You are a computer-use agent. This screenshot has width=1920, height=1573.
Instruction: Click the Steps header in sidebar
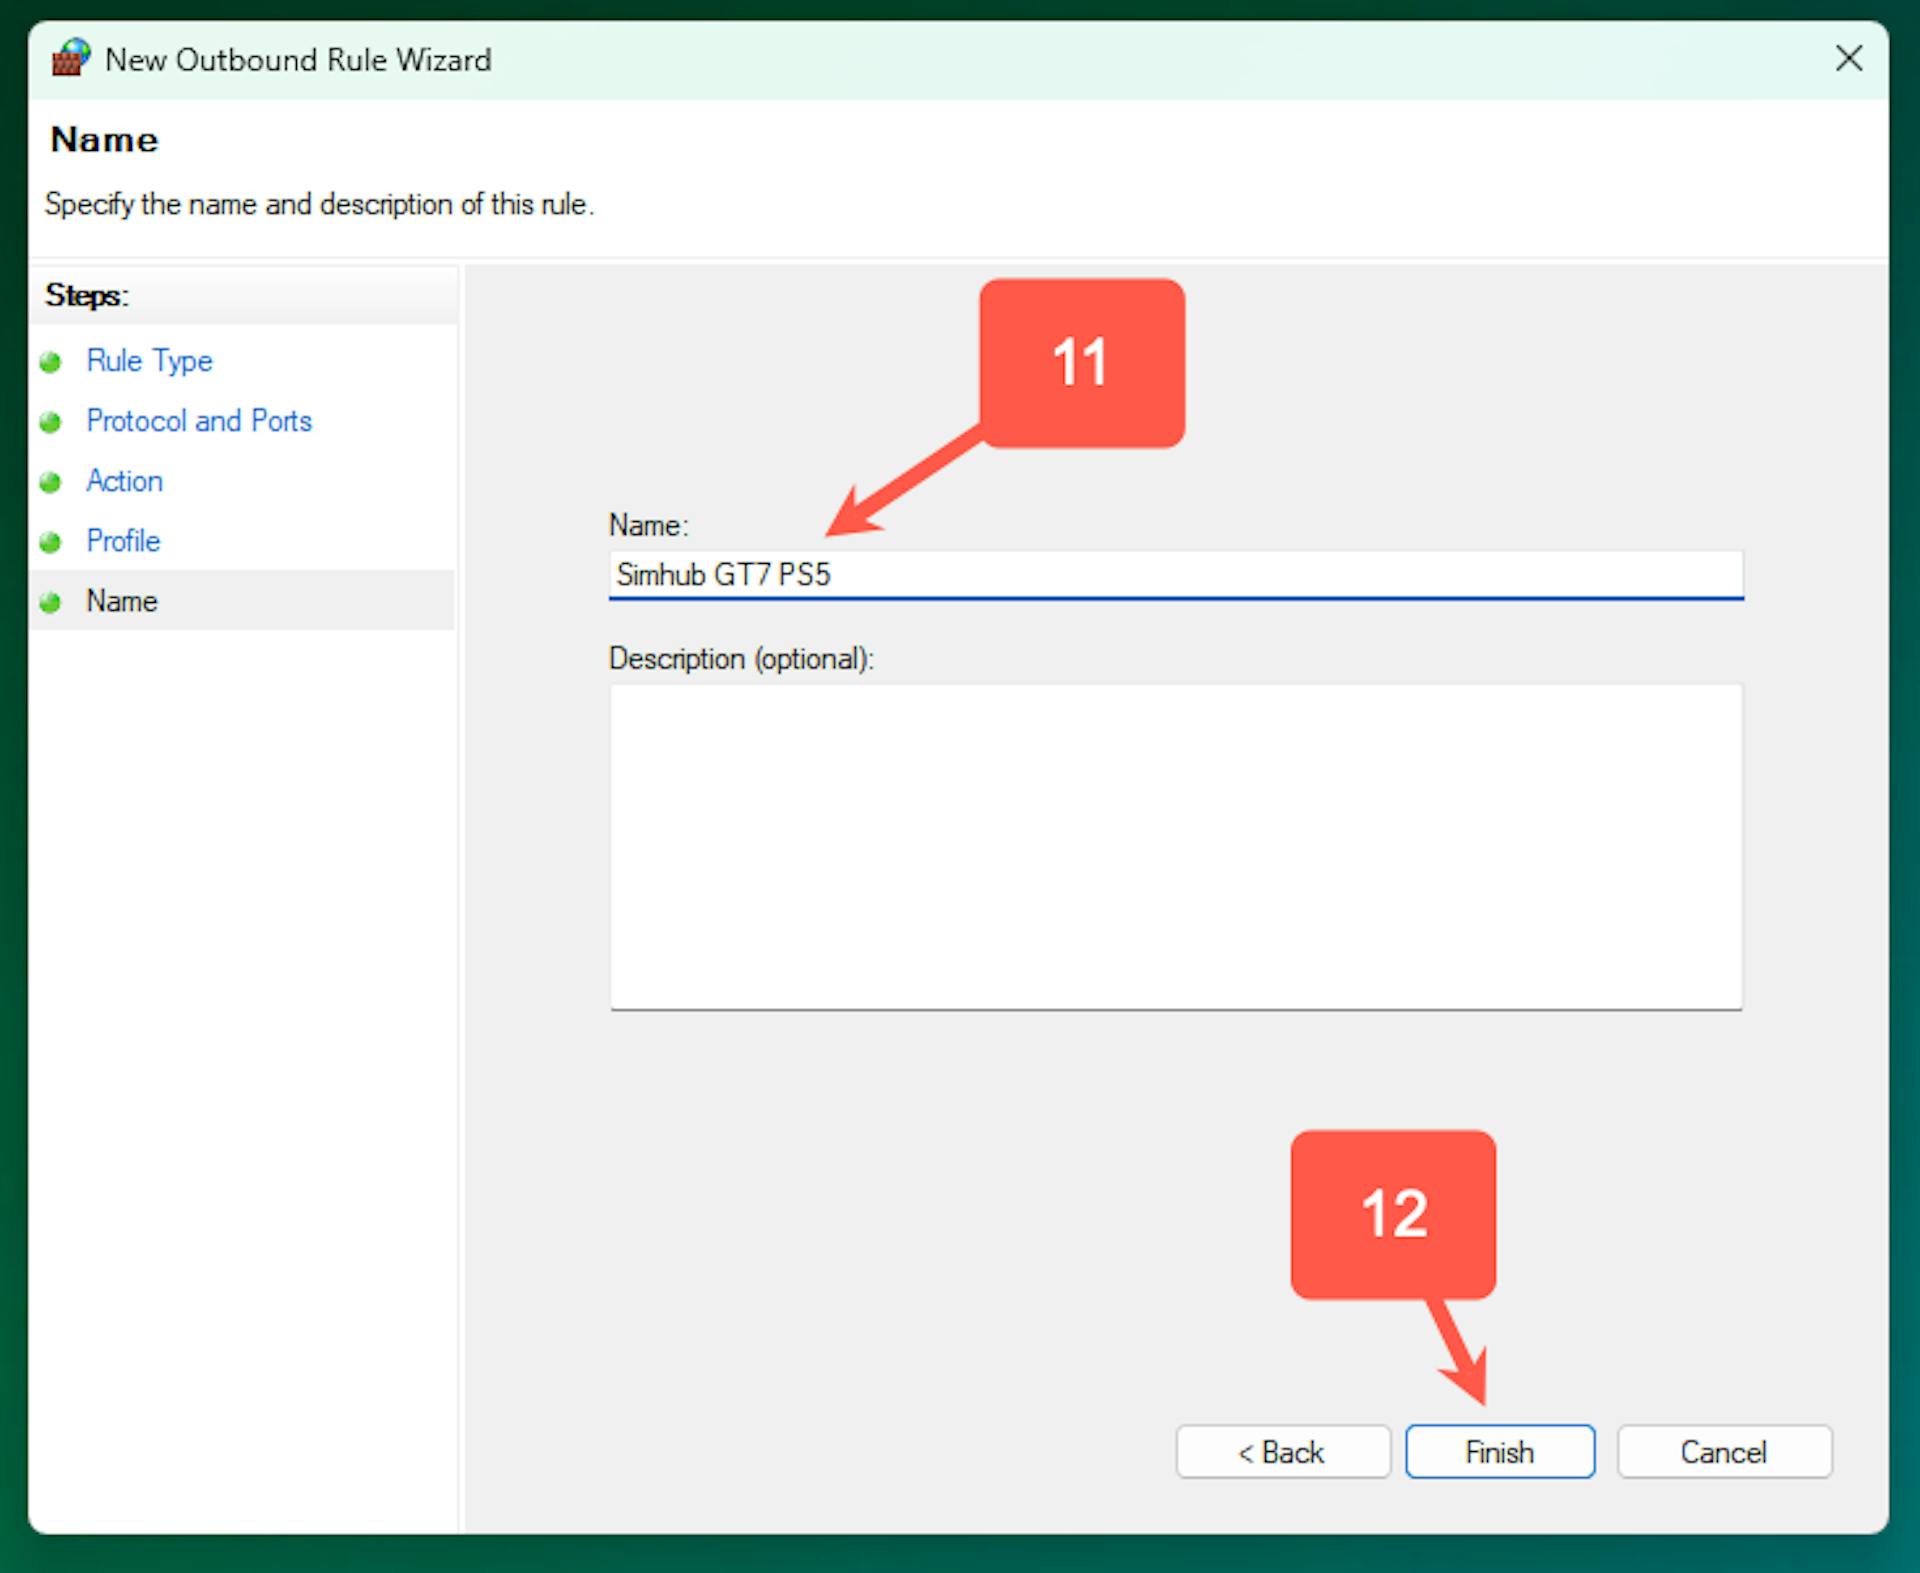[x=87, y=295]
